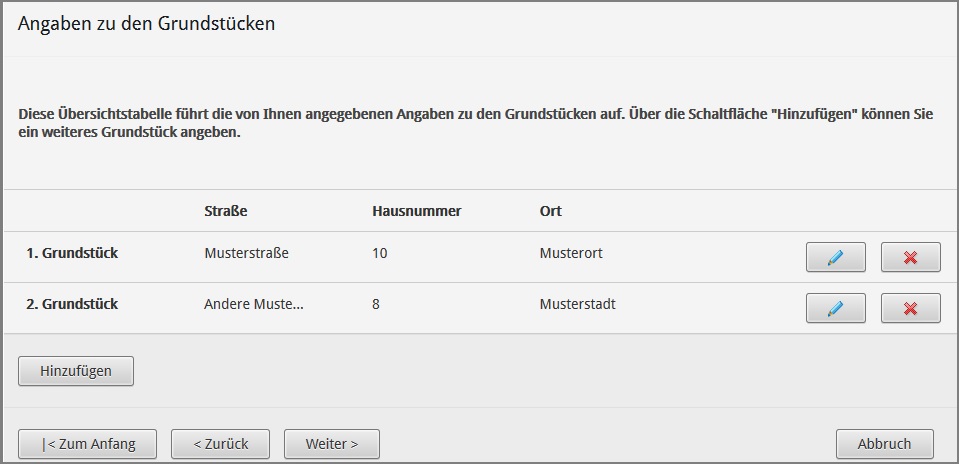Screen dimensions: 959x464
Task: Proceed with the Weiter button
Action: [331, 443]
